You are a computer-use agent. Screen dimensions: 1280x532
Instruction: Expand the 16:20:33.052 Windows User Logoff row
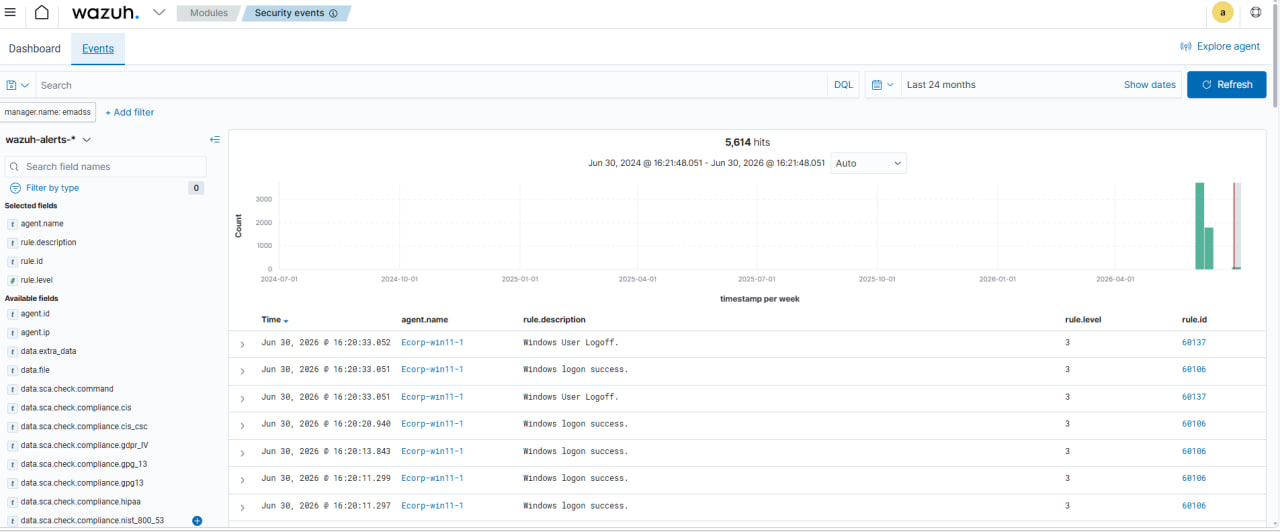pos(242,344)
